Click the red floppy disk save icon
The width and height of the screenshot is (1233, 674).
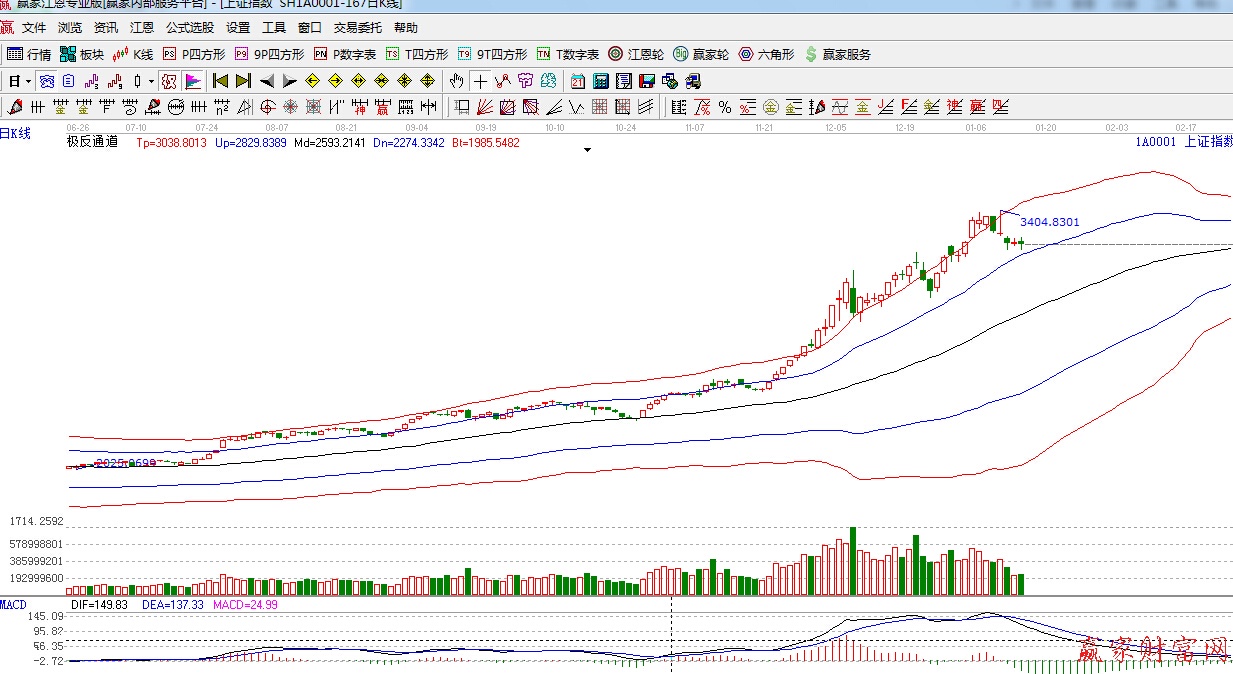[x=647, y=81]
